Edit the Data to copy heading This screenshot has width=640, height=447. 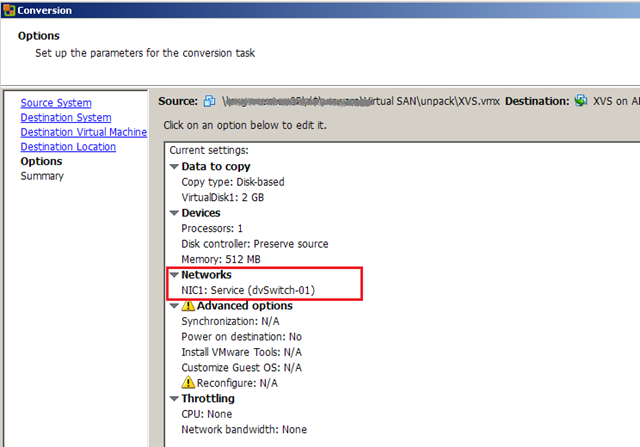pyautogui.click(x=216, y=167)
